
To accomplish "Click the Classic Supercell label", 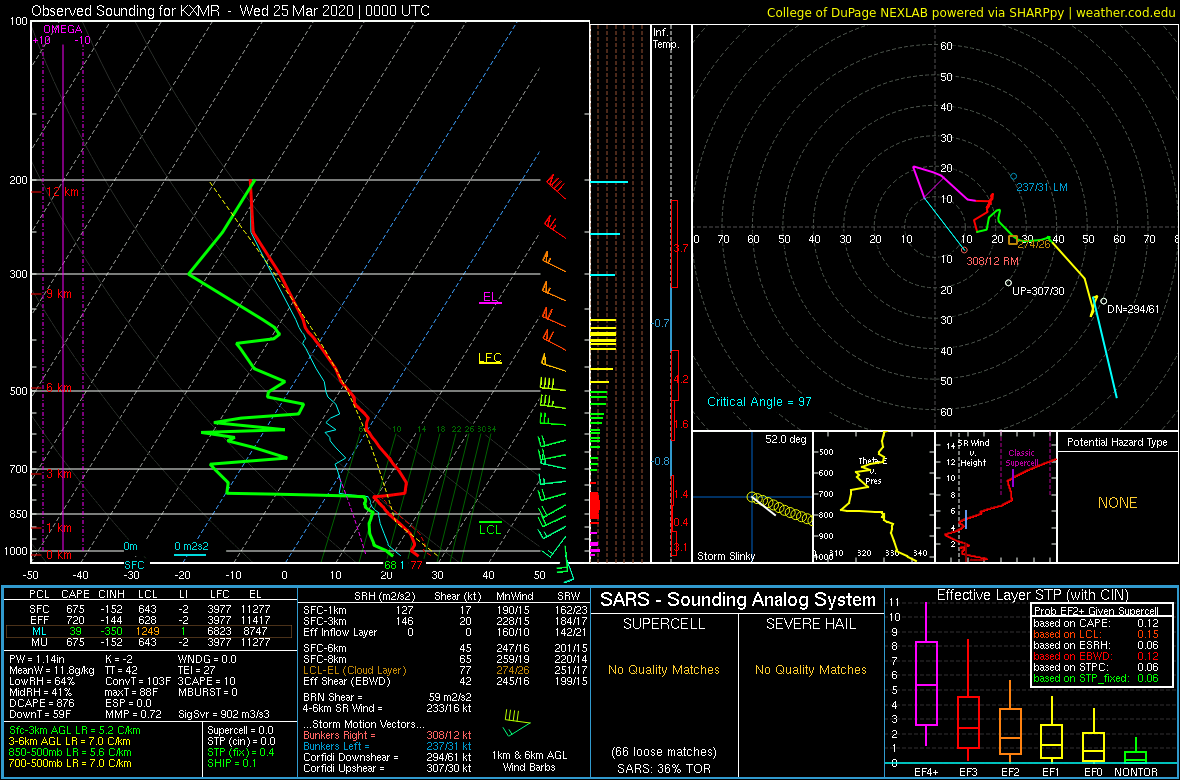I will (1024, 461).
